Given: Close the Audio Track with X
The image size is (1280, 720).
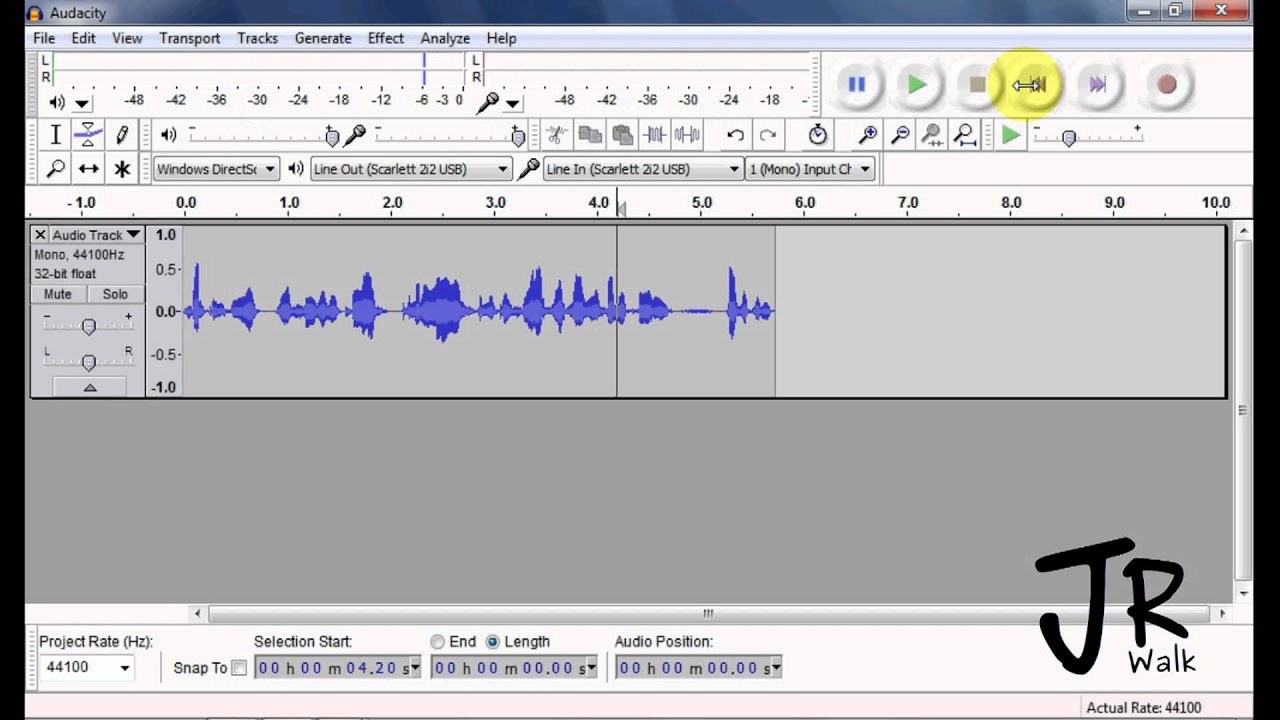Looking at the screenshot, I should tap(40, 234).
